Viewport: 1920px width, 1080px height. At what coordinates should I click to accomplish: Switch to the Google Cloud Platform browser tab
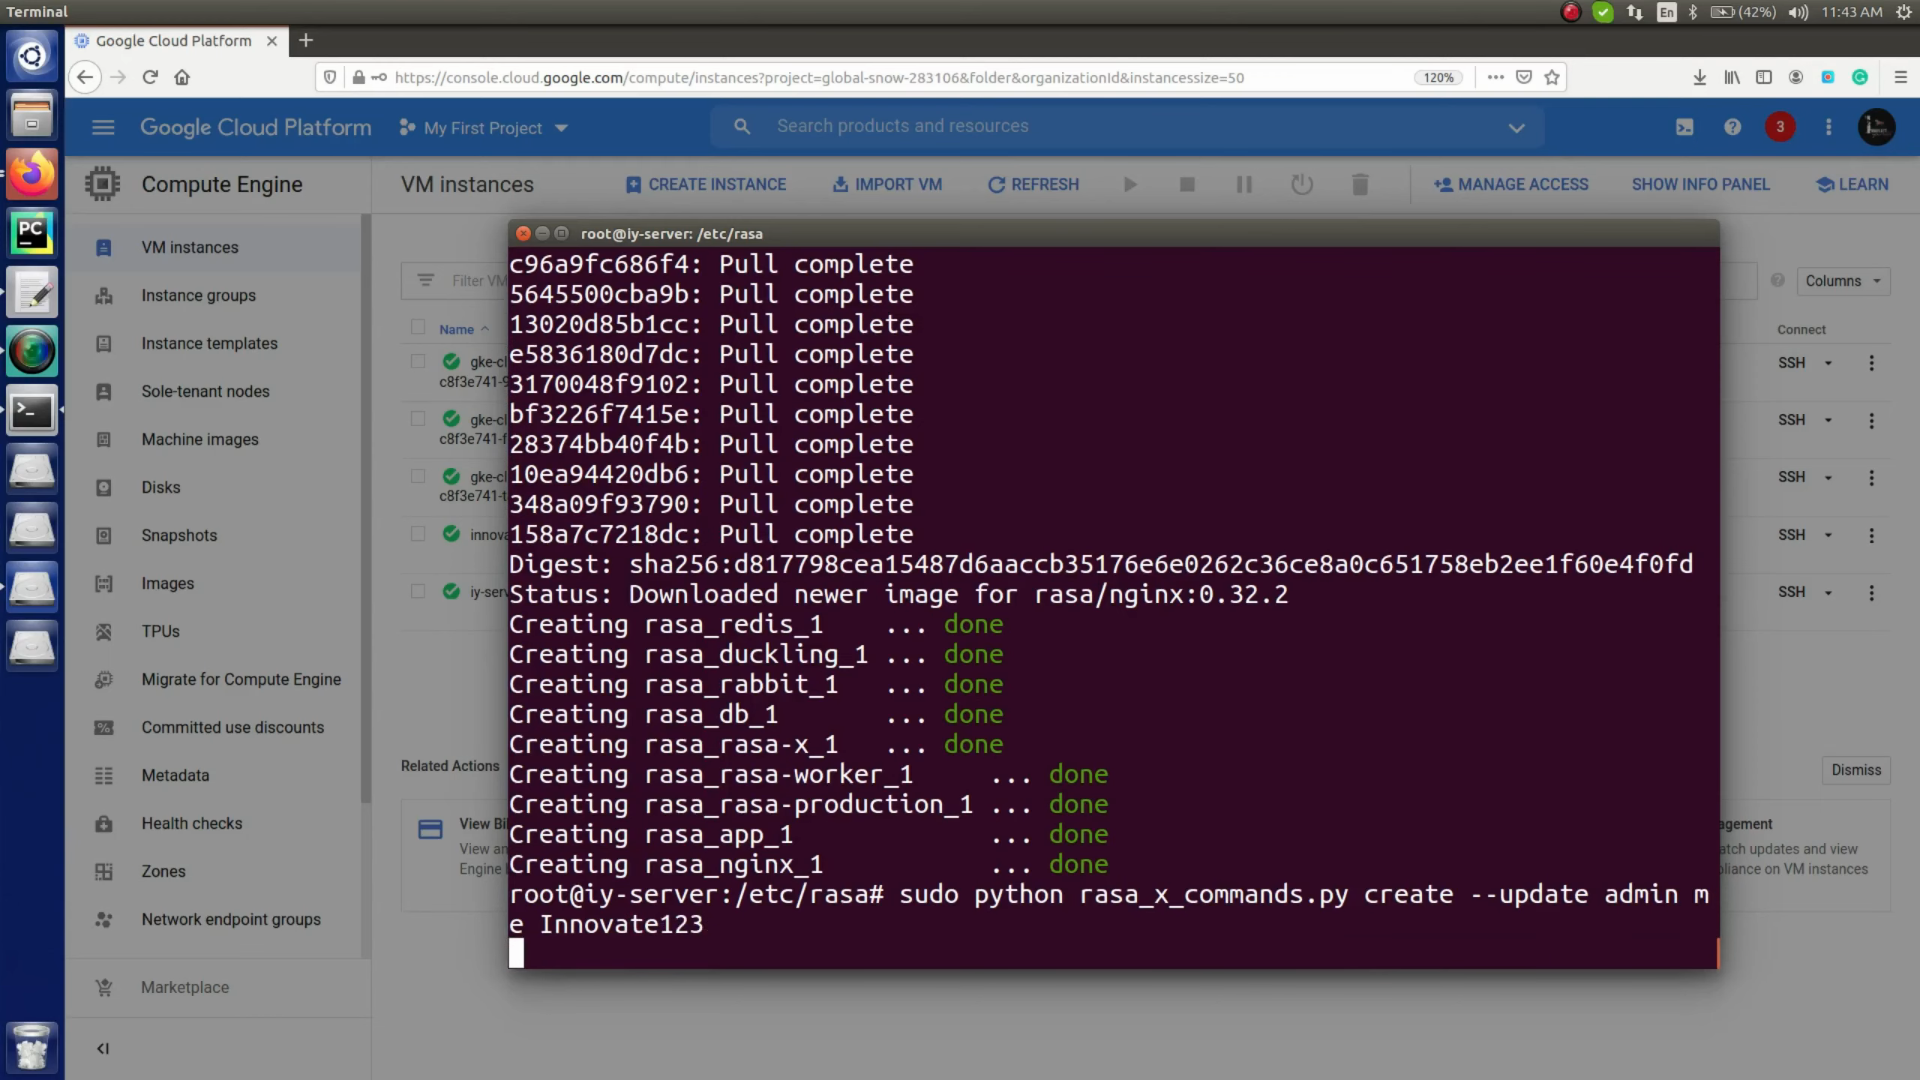point(165,41)
